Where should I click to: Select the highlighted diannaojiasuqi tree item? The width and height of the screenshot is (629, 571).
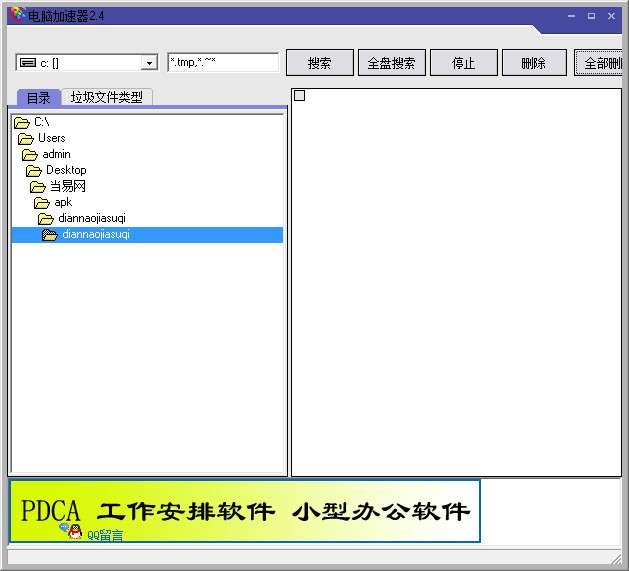click(x=147, y=235)
